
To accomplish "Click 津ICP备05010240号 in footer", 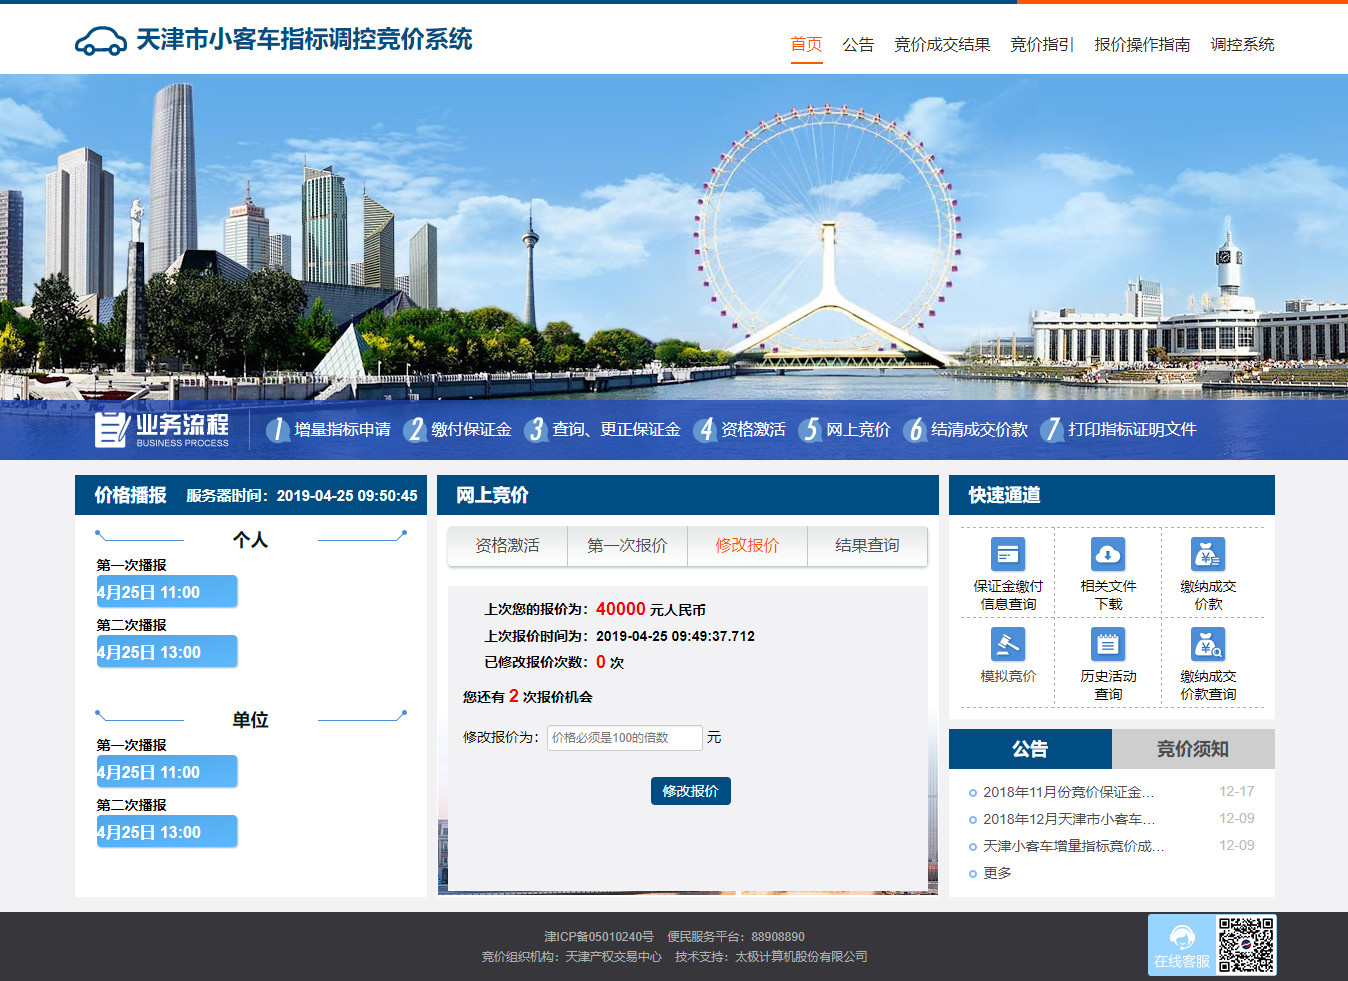I will (x=598, y=937).
